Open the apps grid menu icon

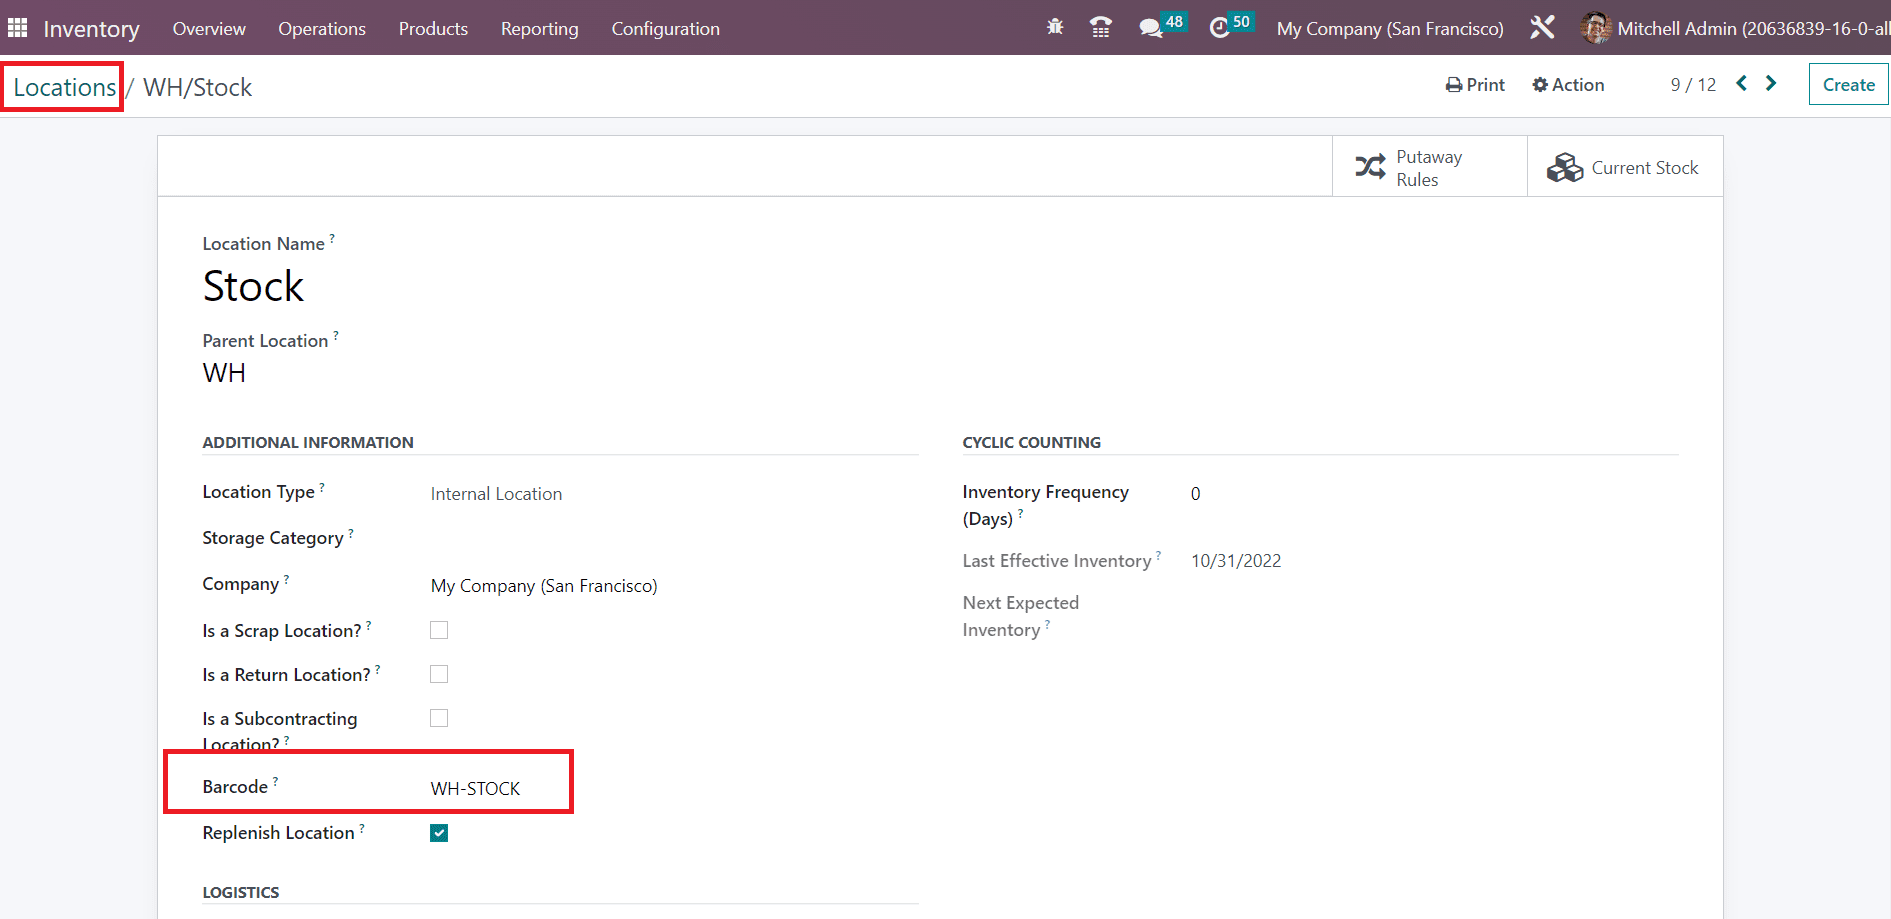18,28
